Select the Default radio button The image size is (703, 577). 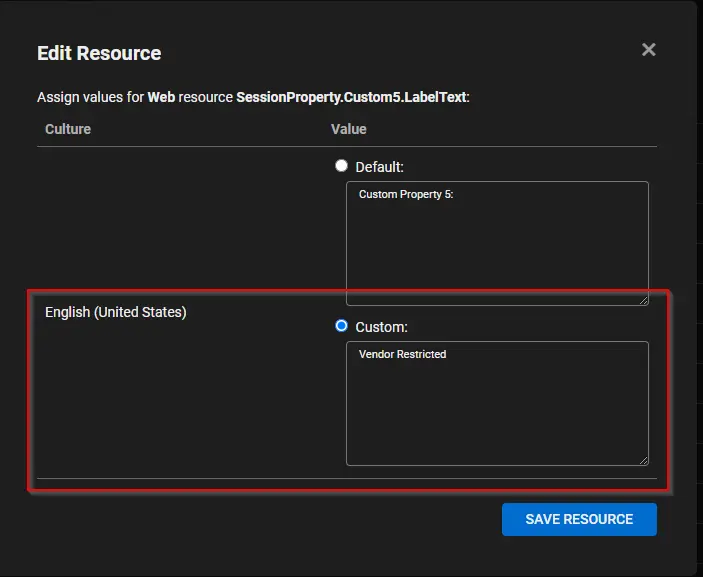coord(341,166)
